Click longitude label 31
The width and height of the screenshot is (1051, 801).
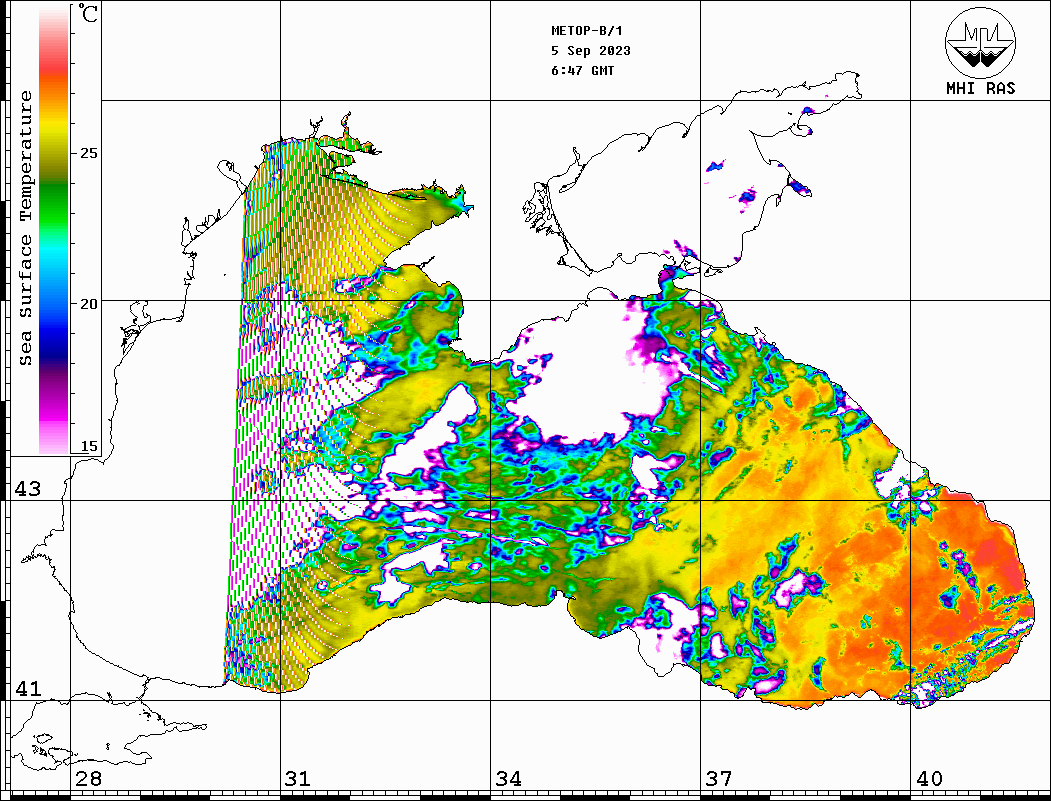coord(298,779)
